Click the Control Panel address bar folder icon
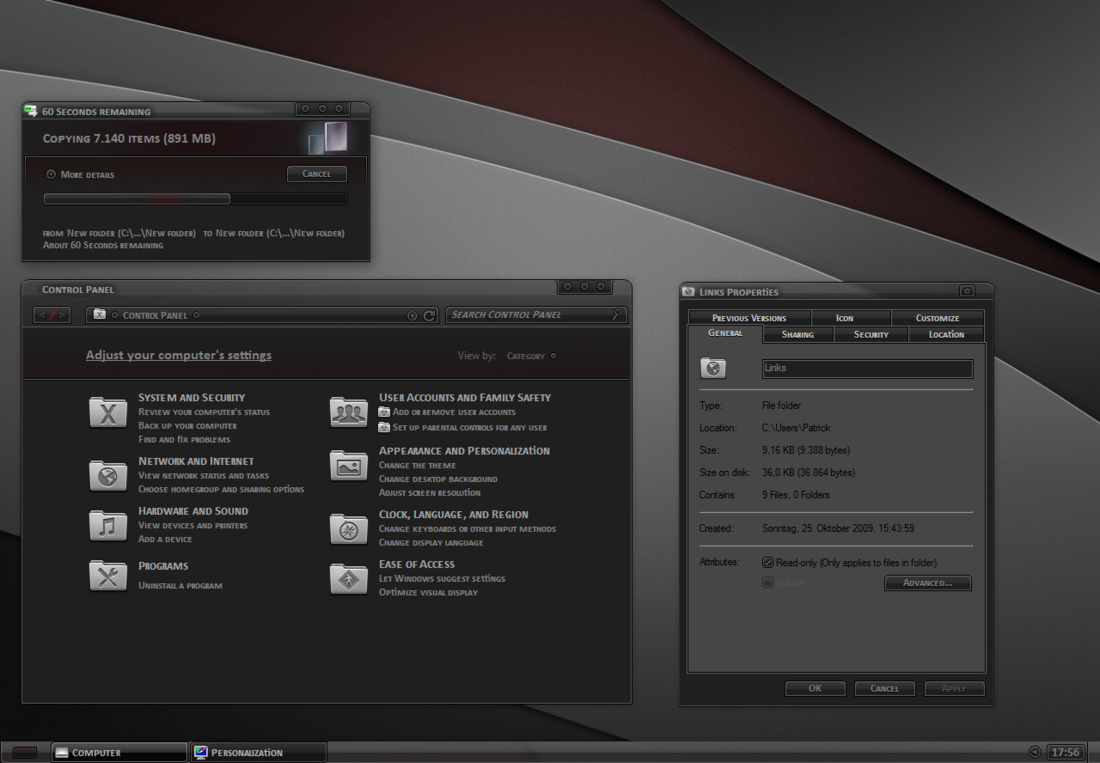1100x763 pixels. tap(100, 315)
